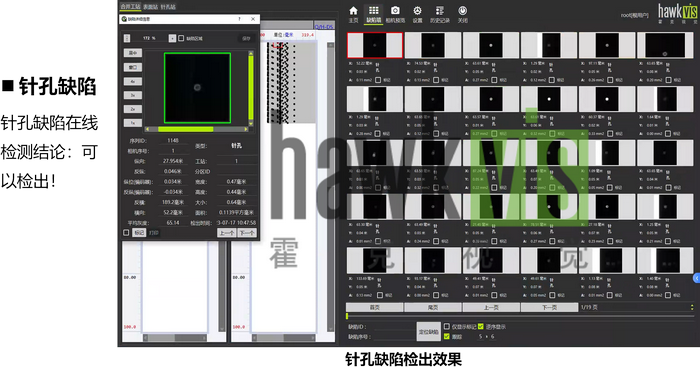
Task: Open the history records icon
Action: (x=440, y=13)
